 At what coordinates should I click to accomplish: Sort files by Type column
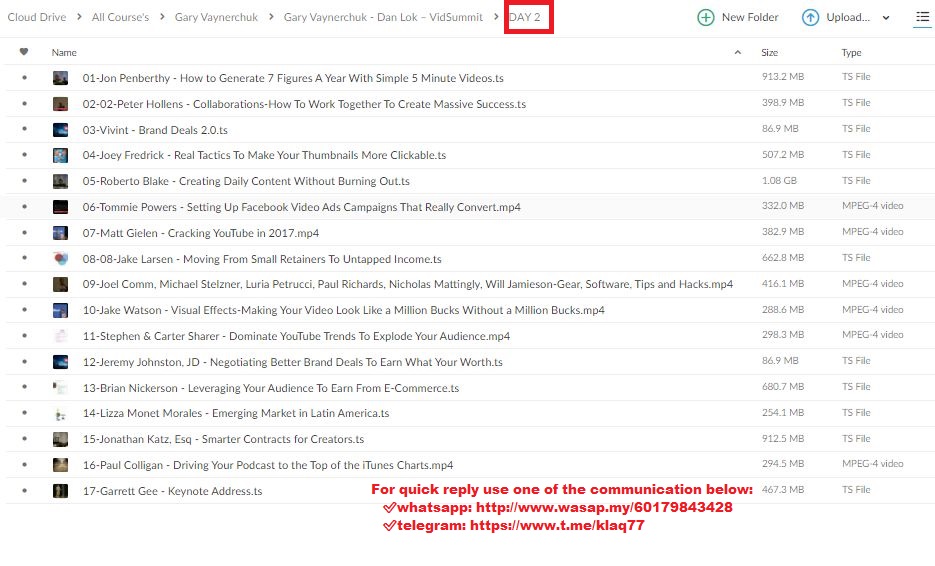click(852, 52)
